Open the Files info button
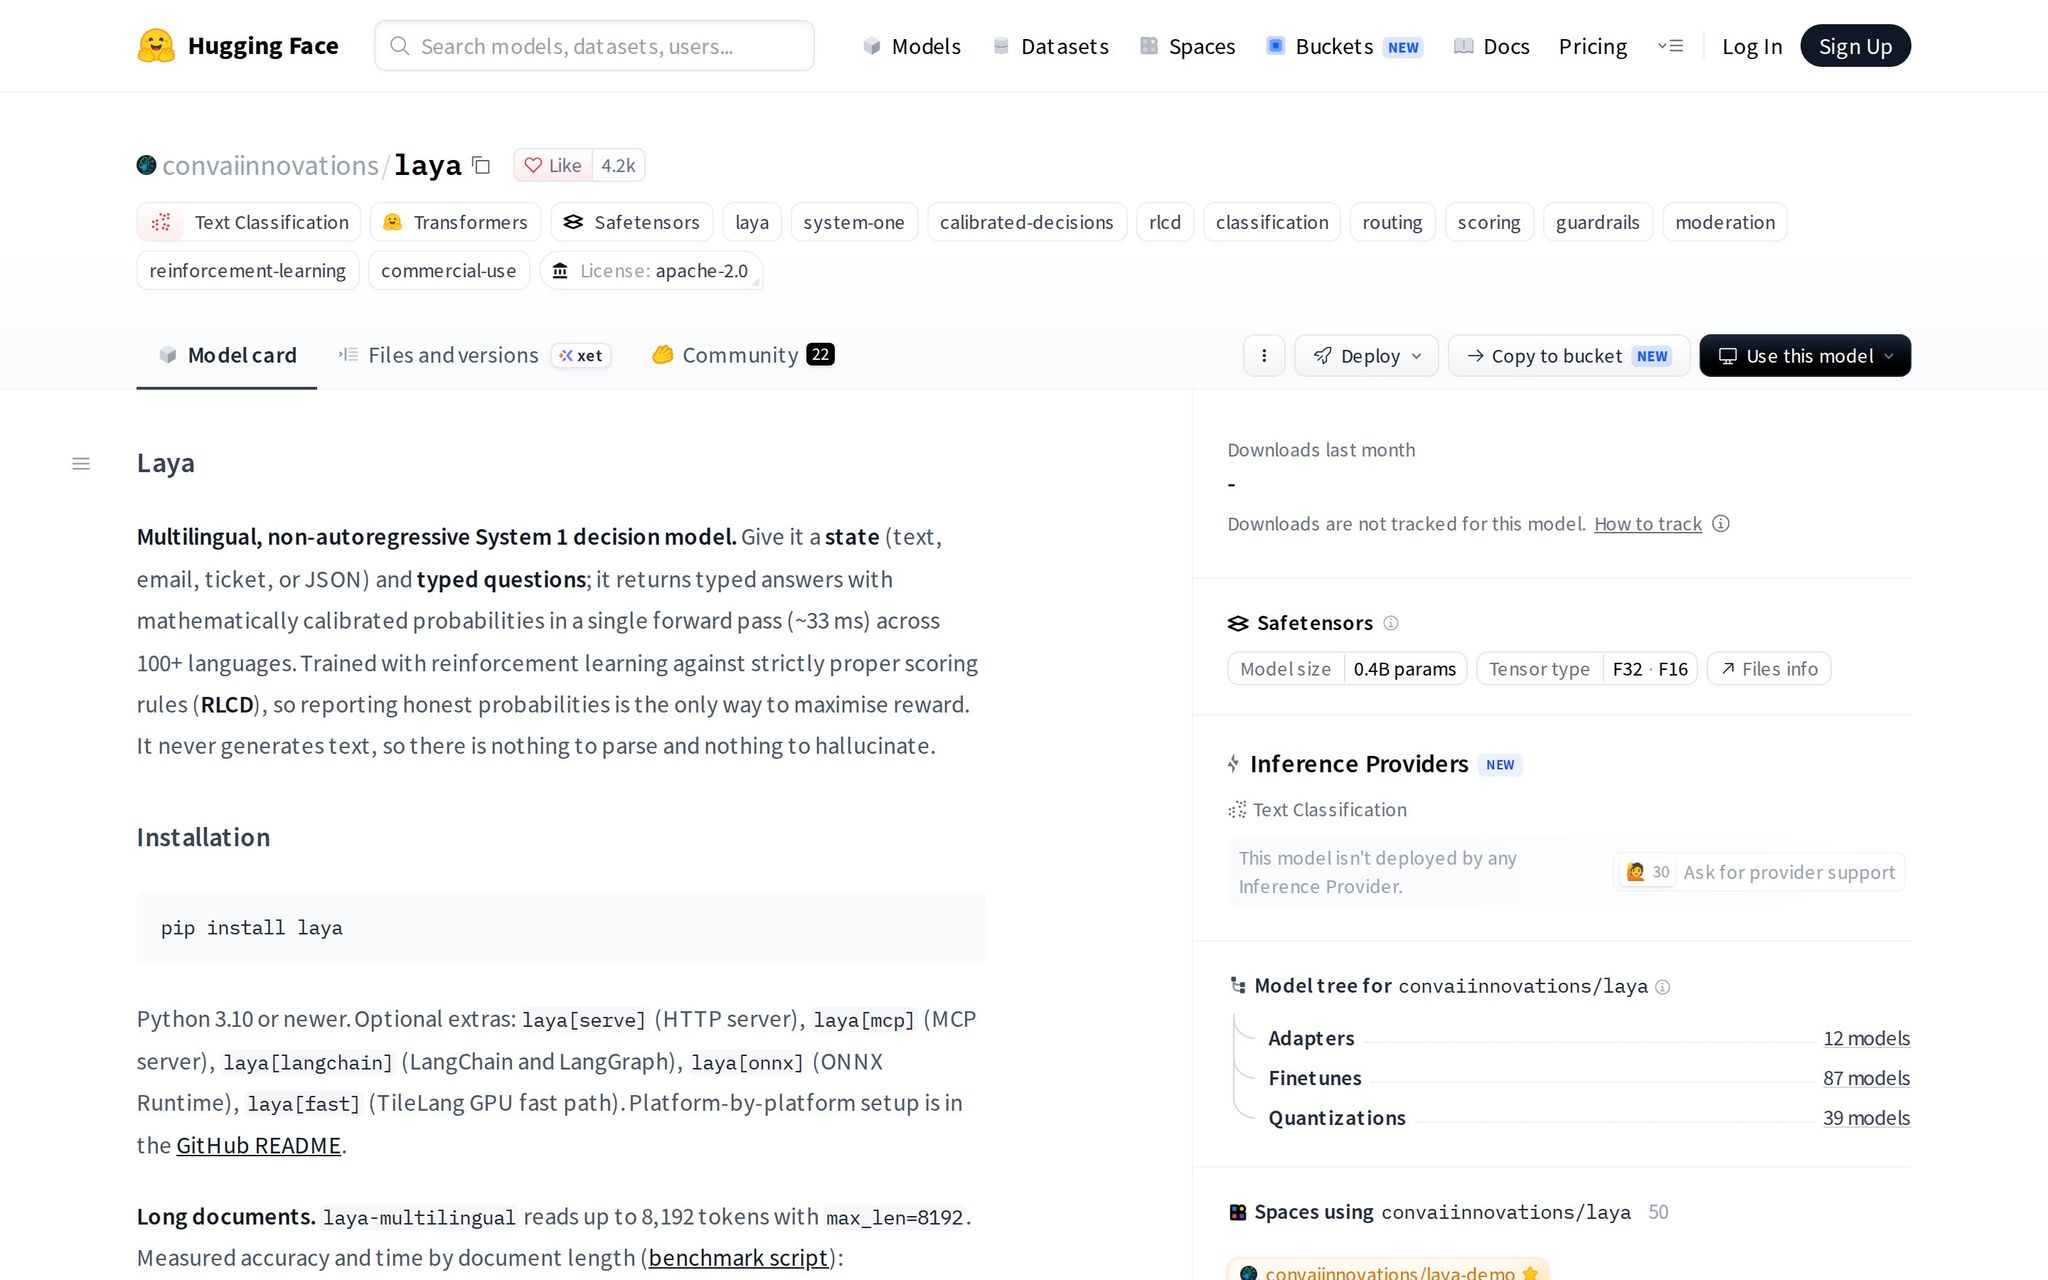The width and height of the screenshot is (2048, 1280). point(1769,669)
